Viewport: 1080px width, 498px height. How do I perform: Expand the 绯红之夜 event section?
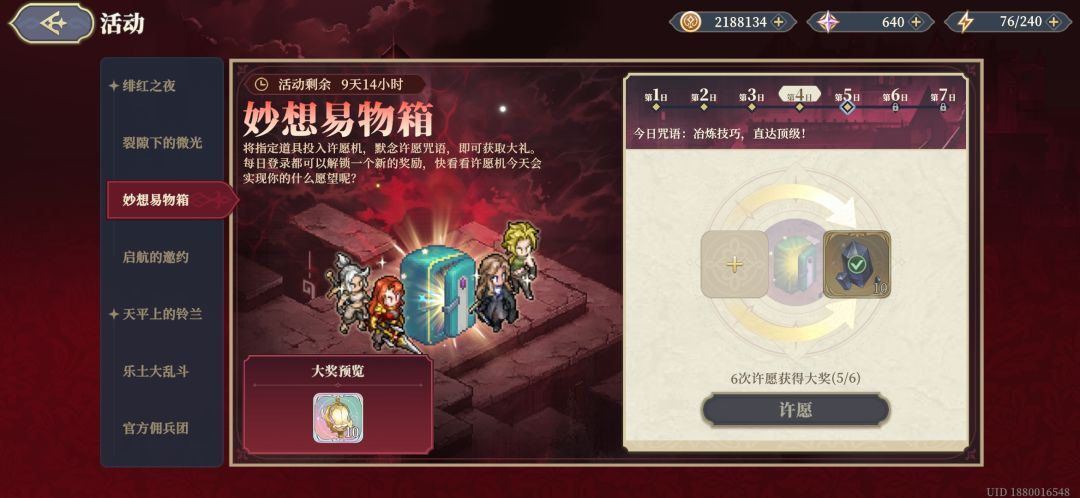point(143,86)
